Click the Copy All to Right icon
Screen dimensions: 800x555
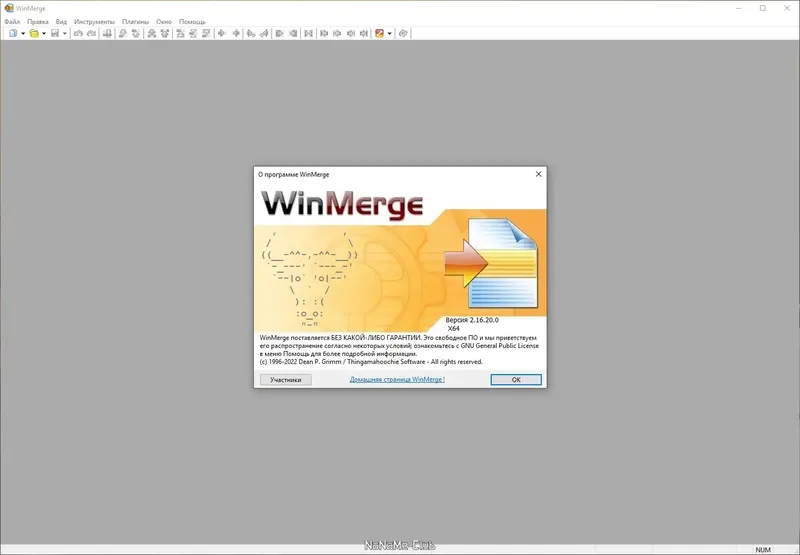click(x=279, y=33)
